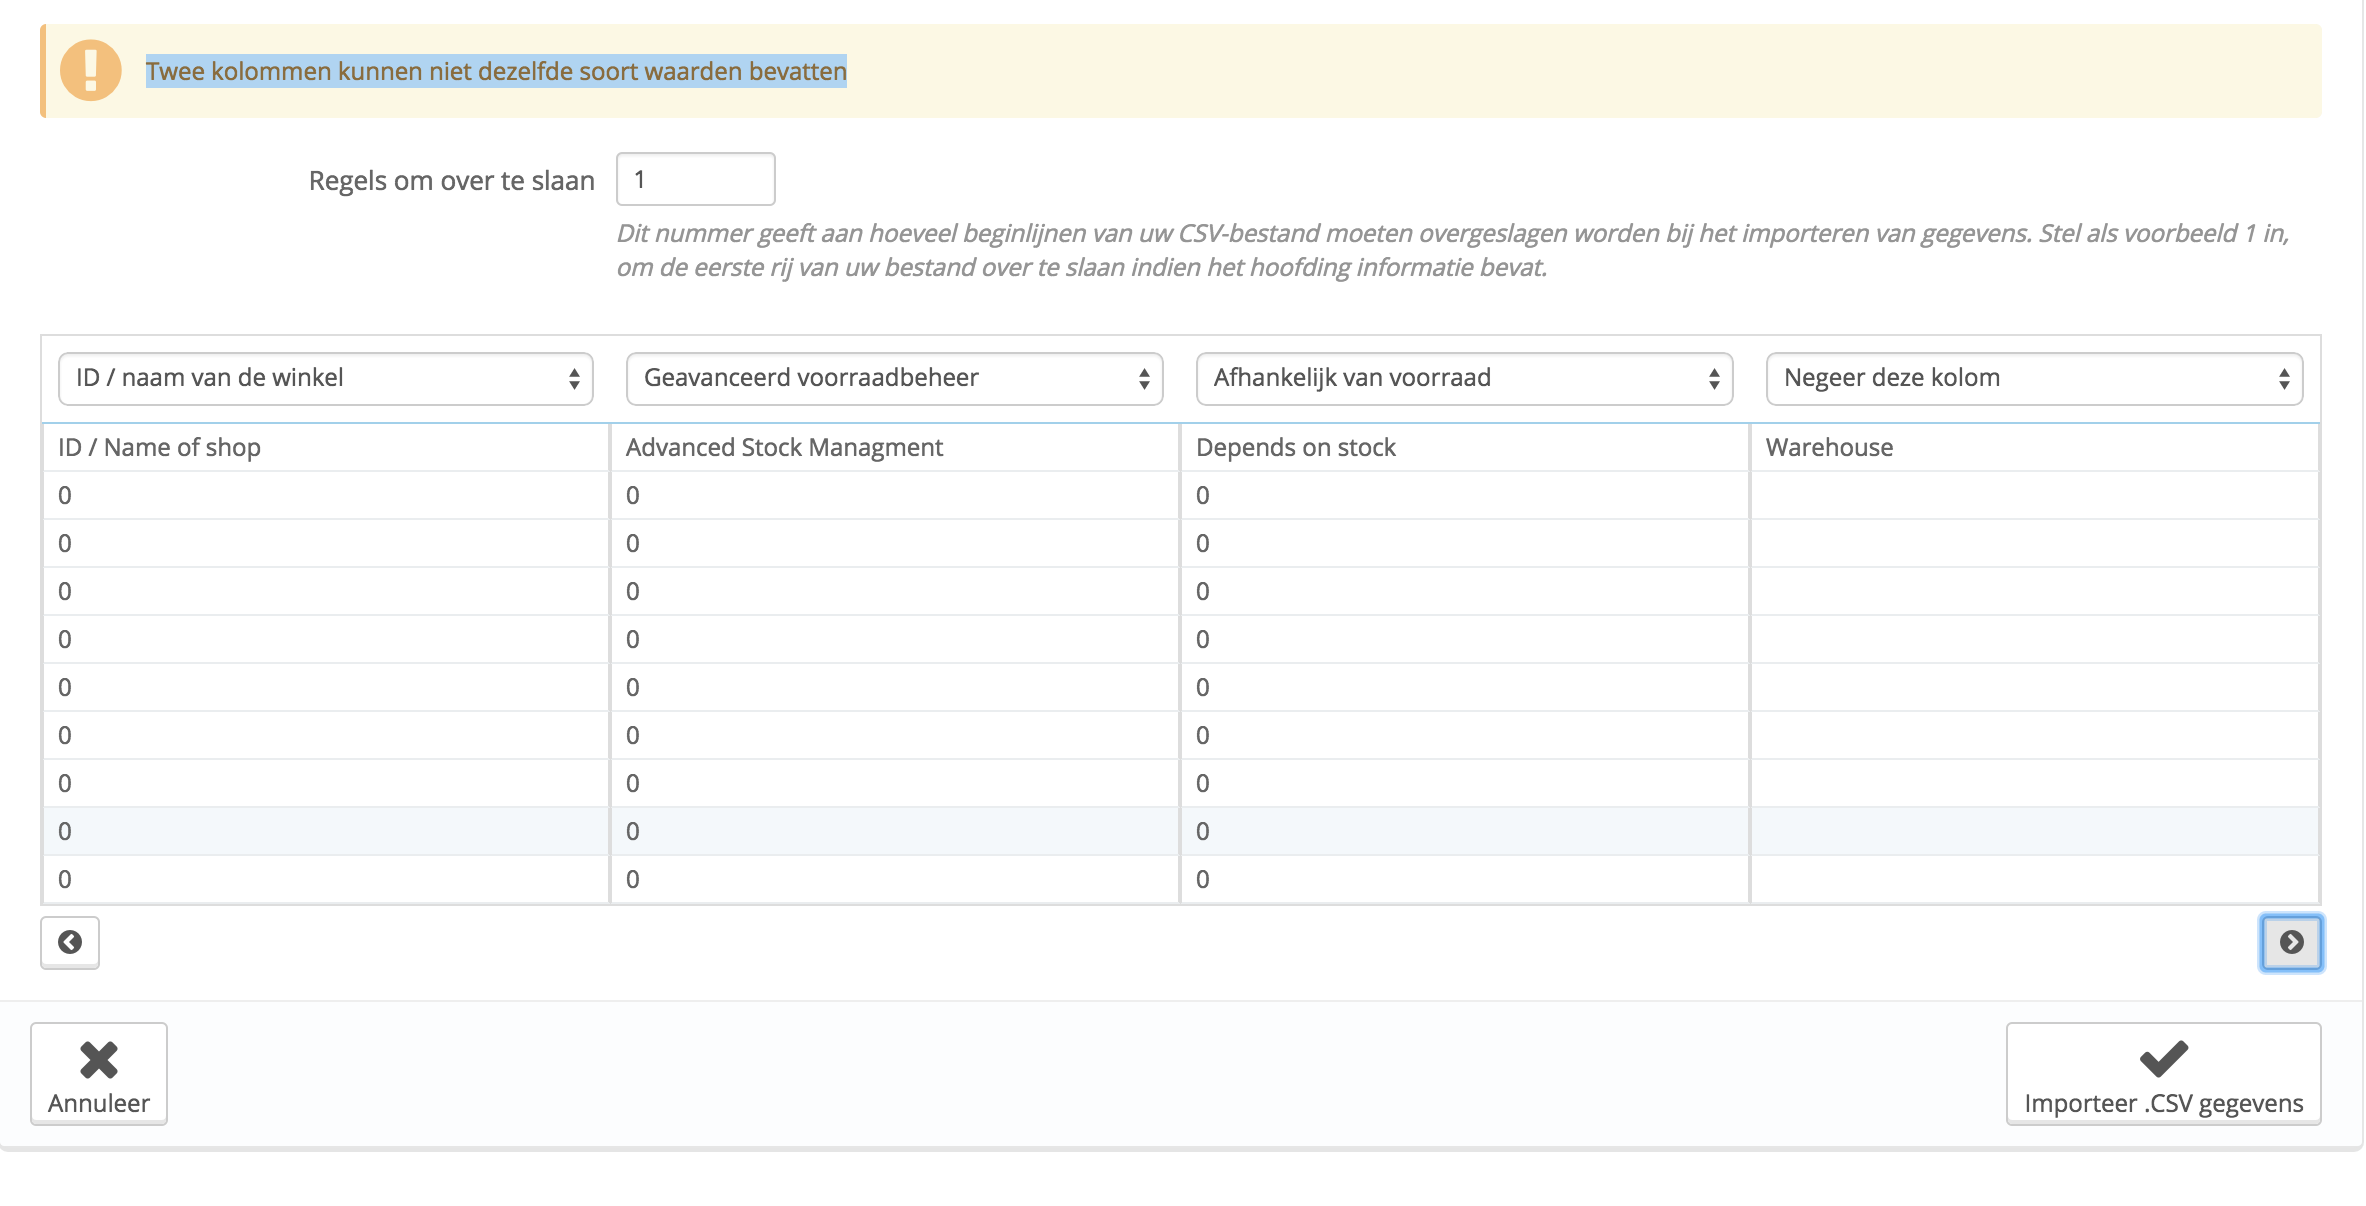Click the 'Regels om over te slaan' label

point(451,181)
